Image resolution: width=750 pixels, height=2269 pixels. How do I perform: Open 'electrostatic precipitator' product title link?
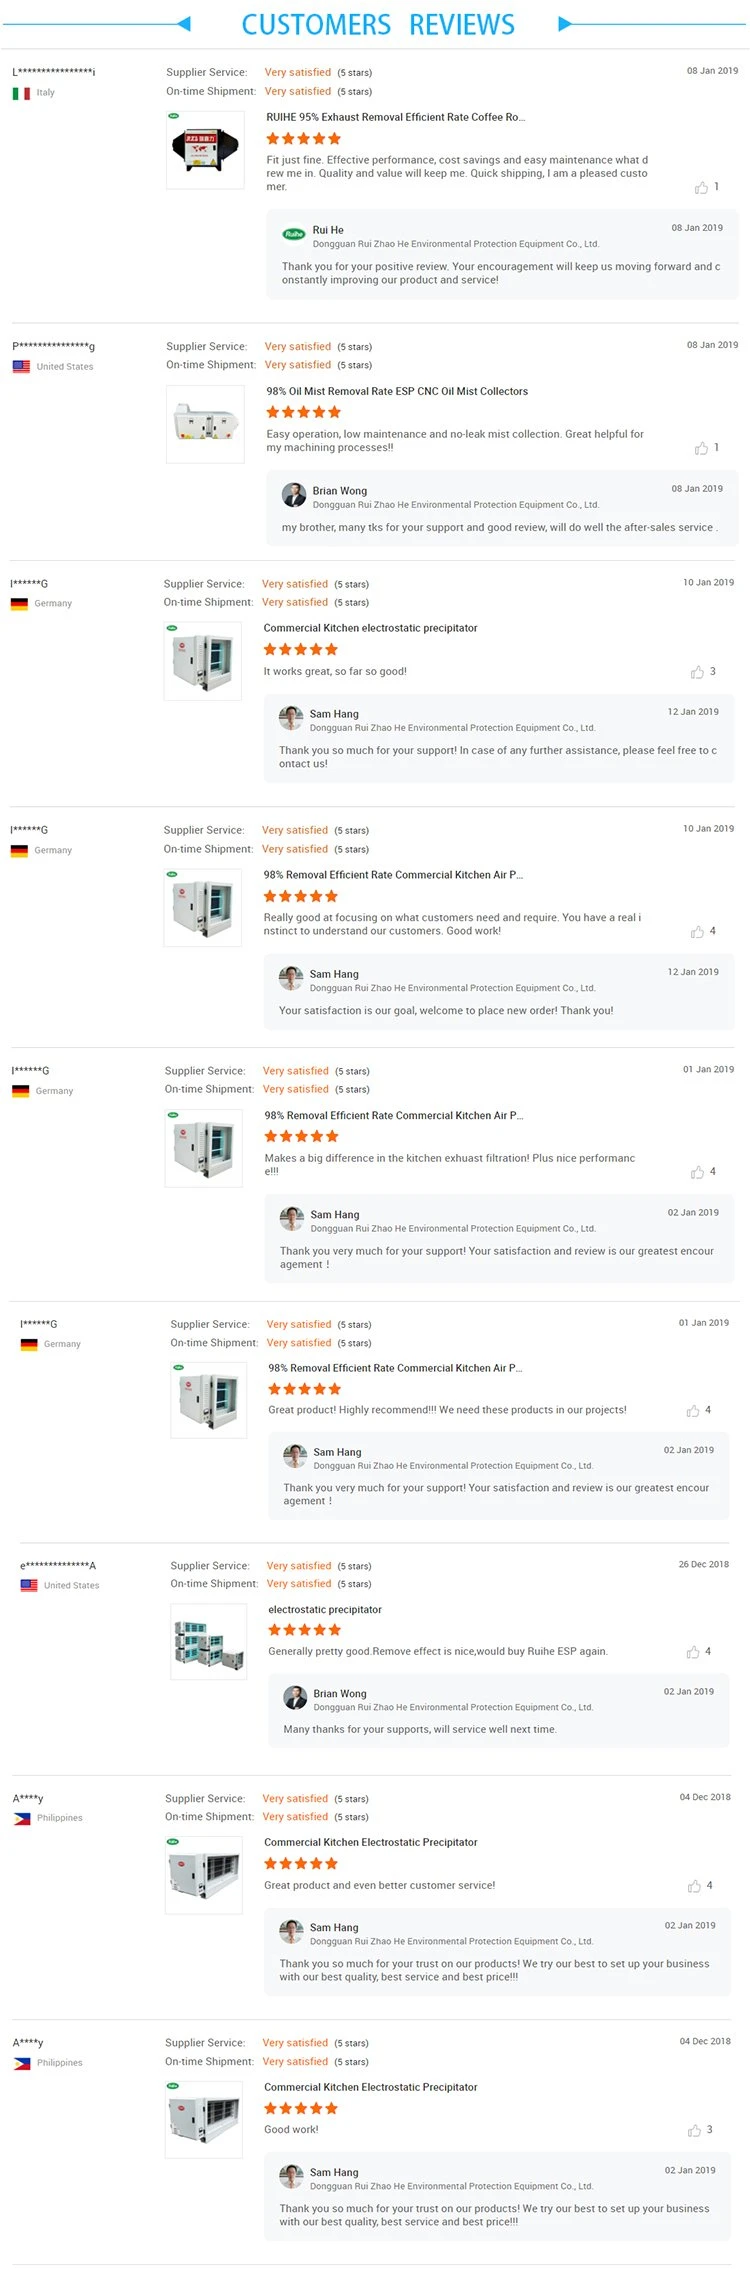(x=325, y=1609)
